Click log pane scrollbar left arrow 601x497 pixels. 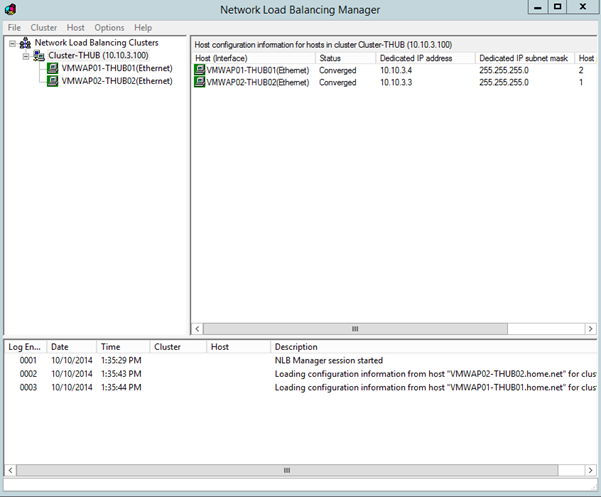pyautogui.click(x=10, y=470)
